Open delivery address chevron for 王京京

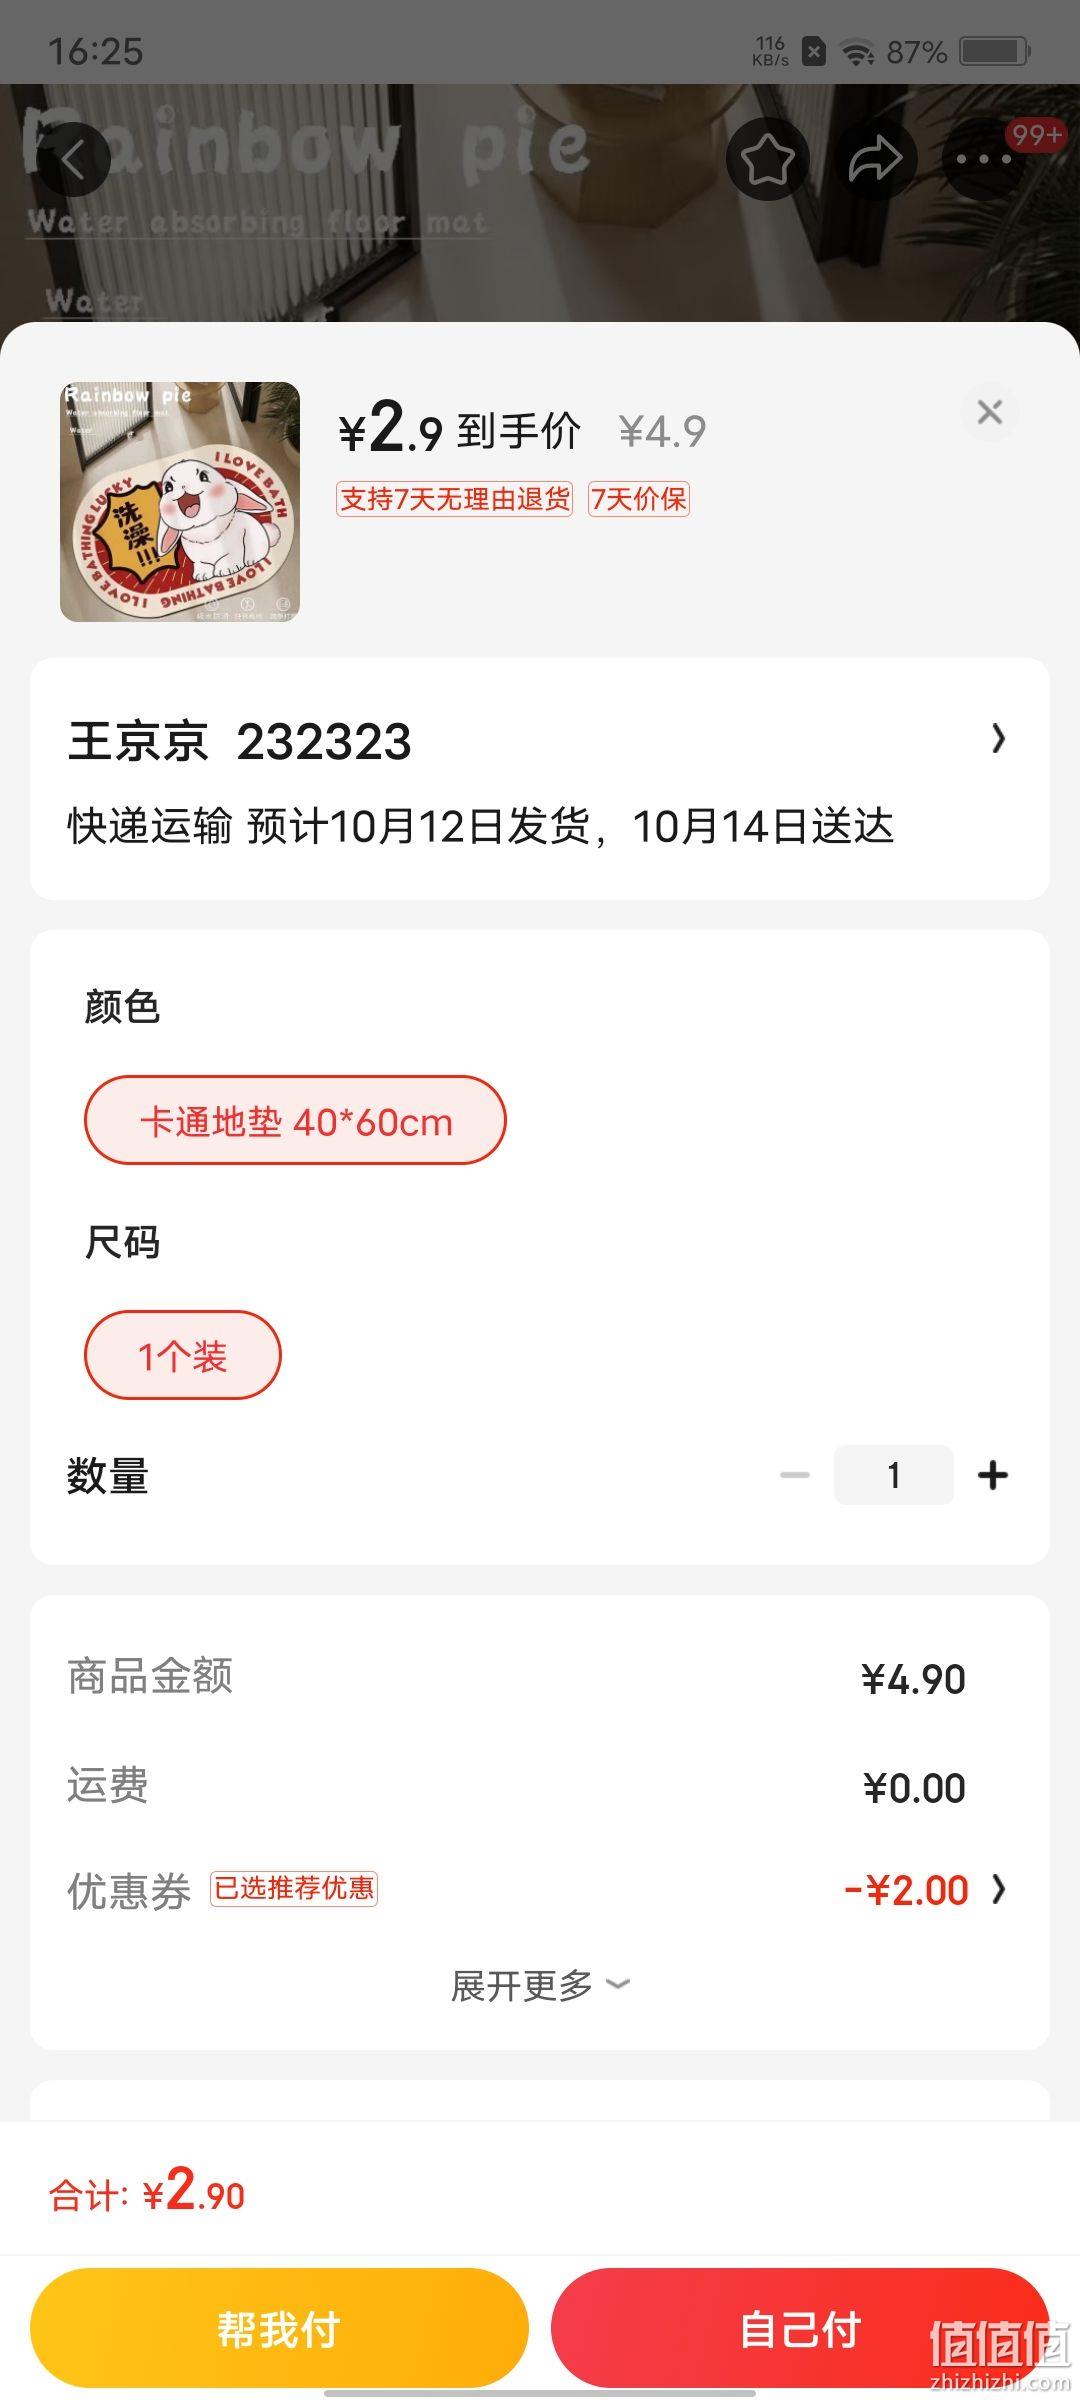[998, 739]
